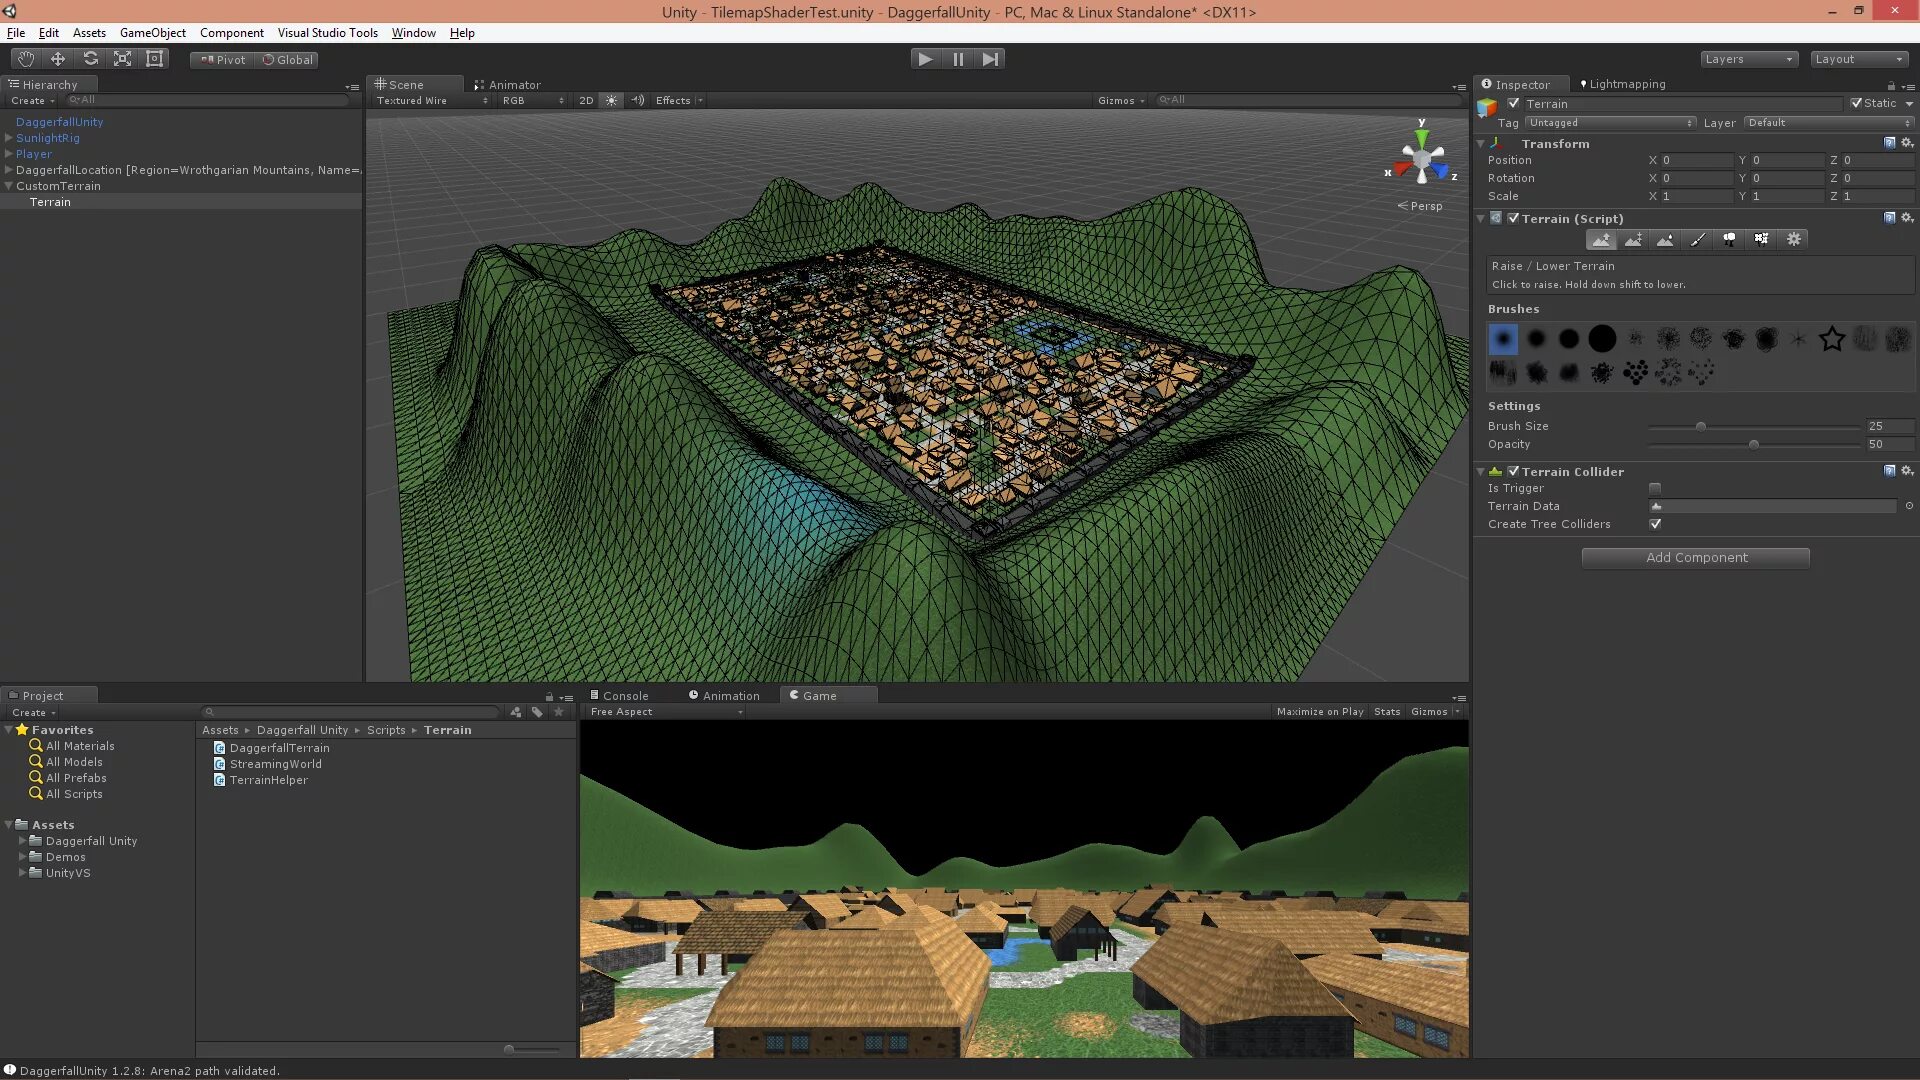Select the Rect transform tool
Screen dimensions: 1920x1080
[154, 59]
